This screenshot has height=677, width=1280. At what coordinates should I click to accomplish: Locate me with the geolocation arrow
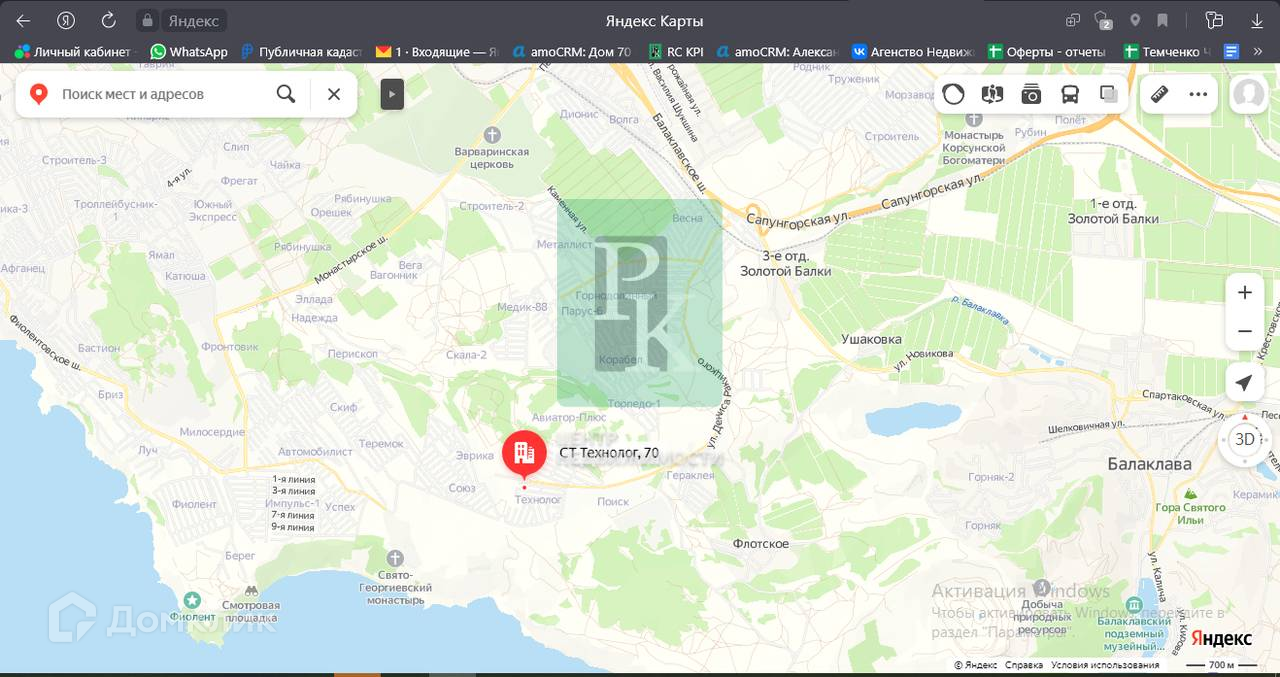pyautogui.click(x=1244, y=383)
